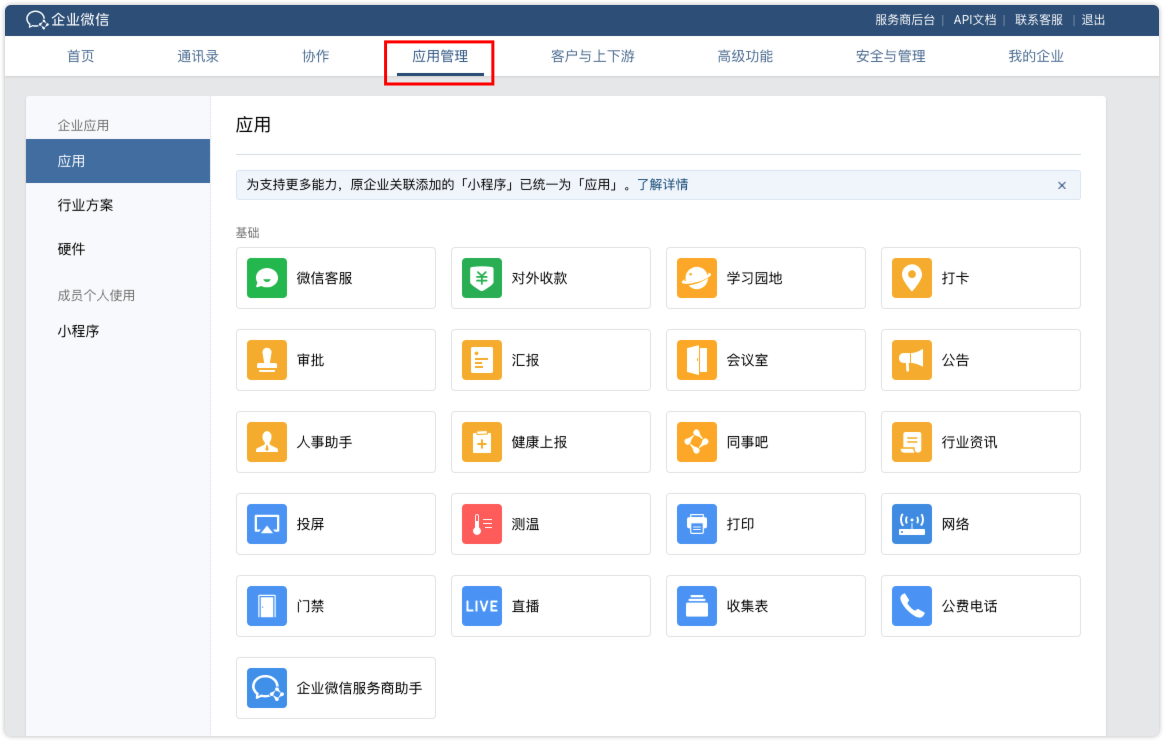The width and height of the screenshot is (1164, 741).
Task: Open the 安全与管理 tab
Action: [890, 56]
